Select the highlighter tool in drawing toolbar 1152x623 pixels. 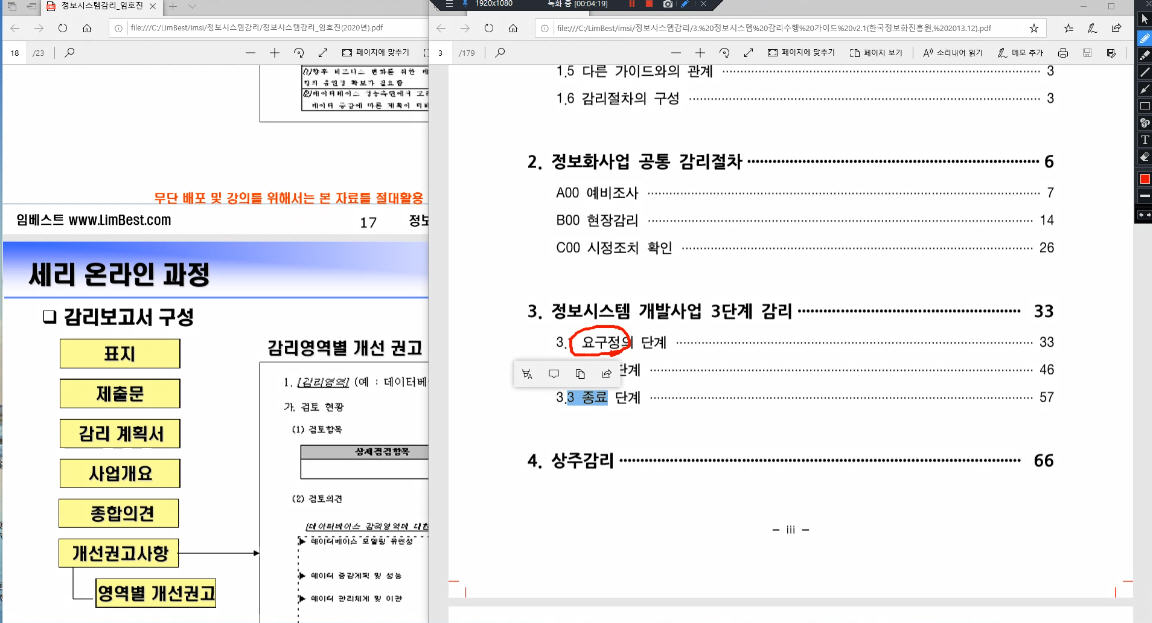(x=1144, y=55)
